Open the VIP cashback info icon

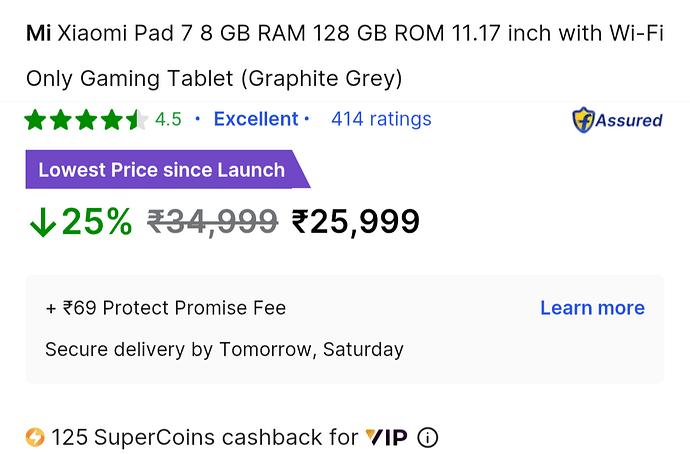427,437
